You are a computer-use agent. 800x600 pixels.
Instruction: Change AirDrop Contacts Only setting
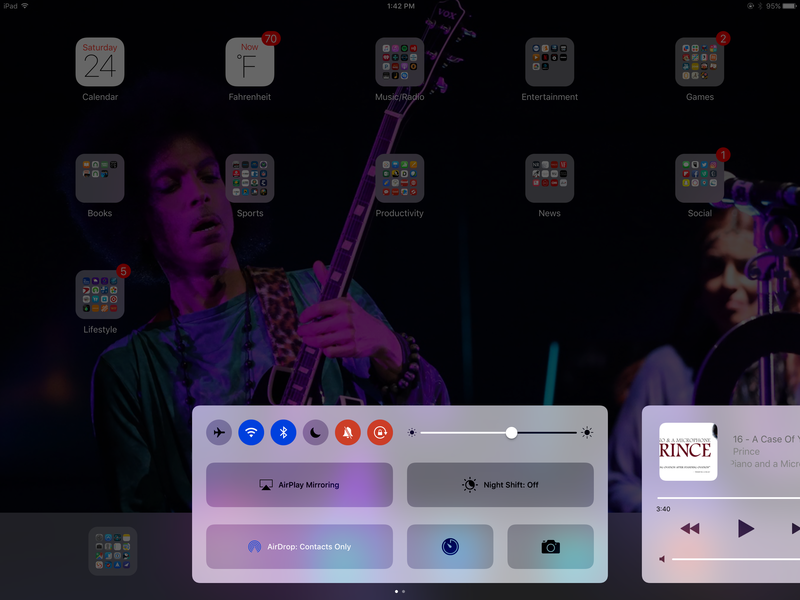(299, 546)
